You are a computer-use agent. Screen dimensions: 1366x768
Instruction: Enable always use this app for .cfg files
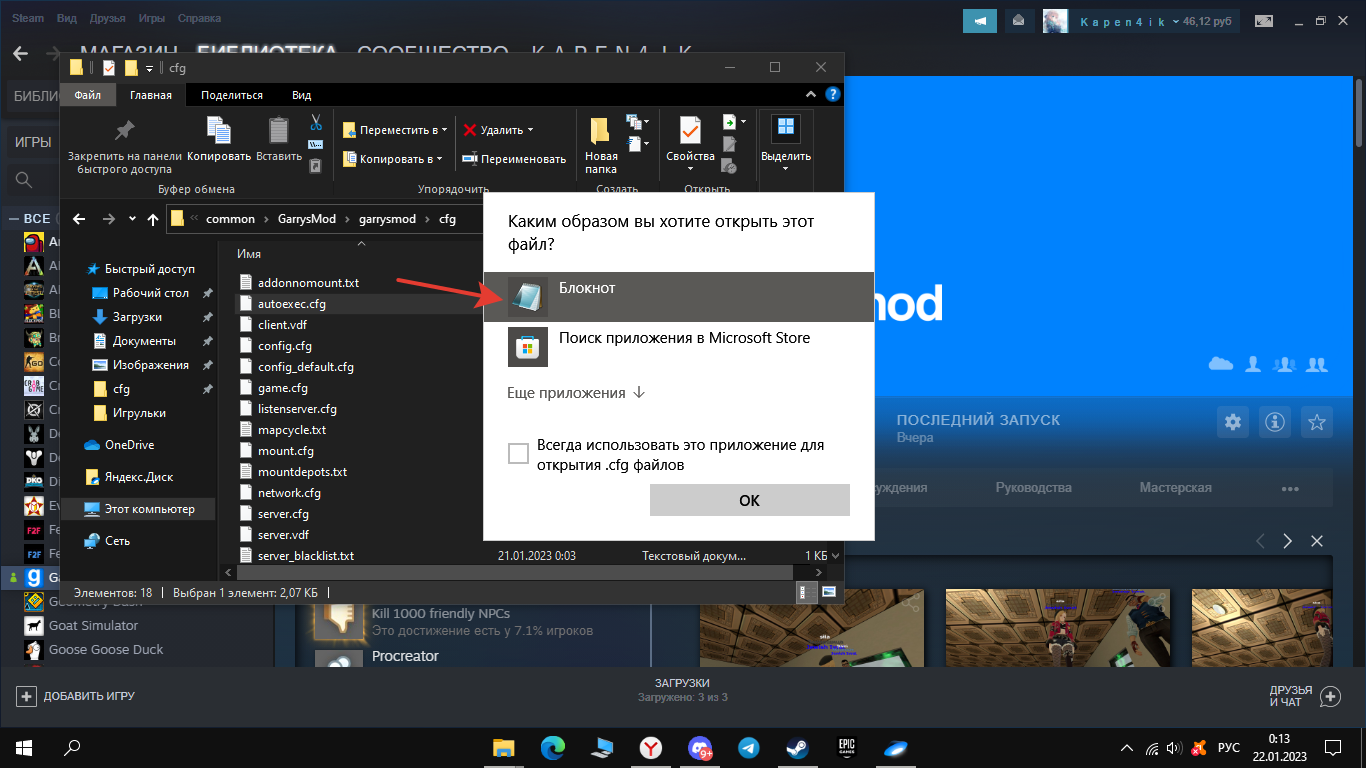518,454
